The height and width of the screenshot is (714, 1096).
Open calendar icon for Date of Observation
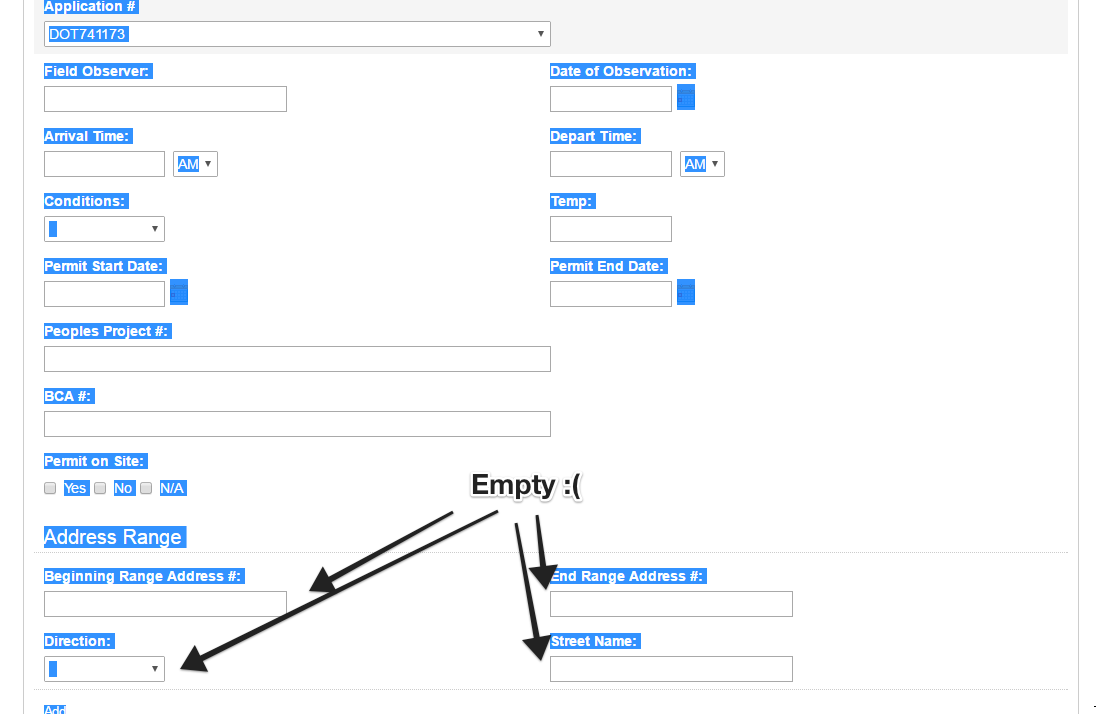686,98
